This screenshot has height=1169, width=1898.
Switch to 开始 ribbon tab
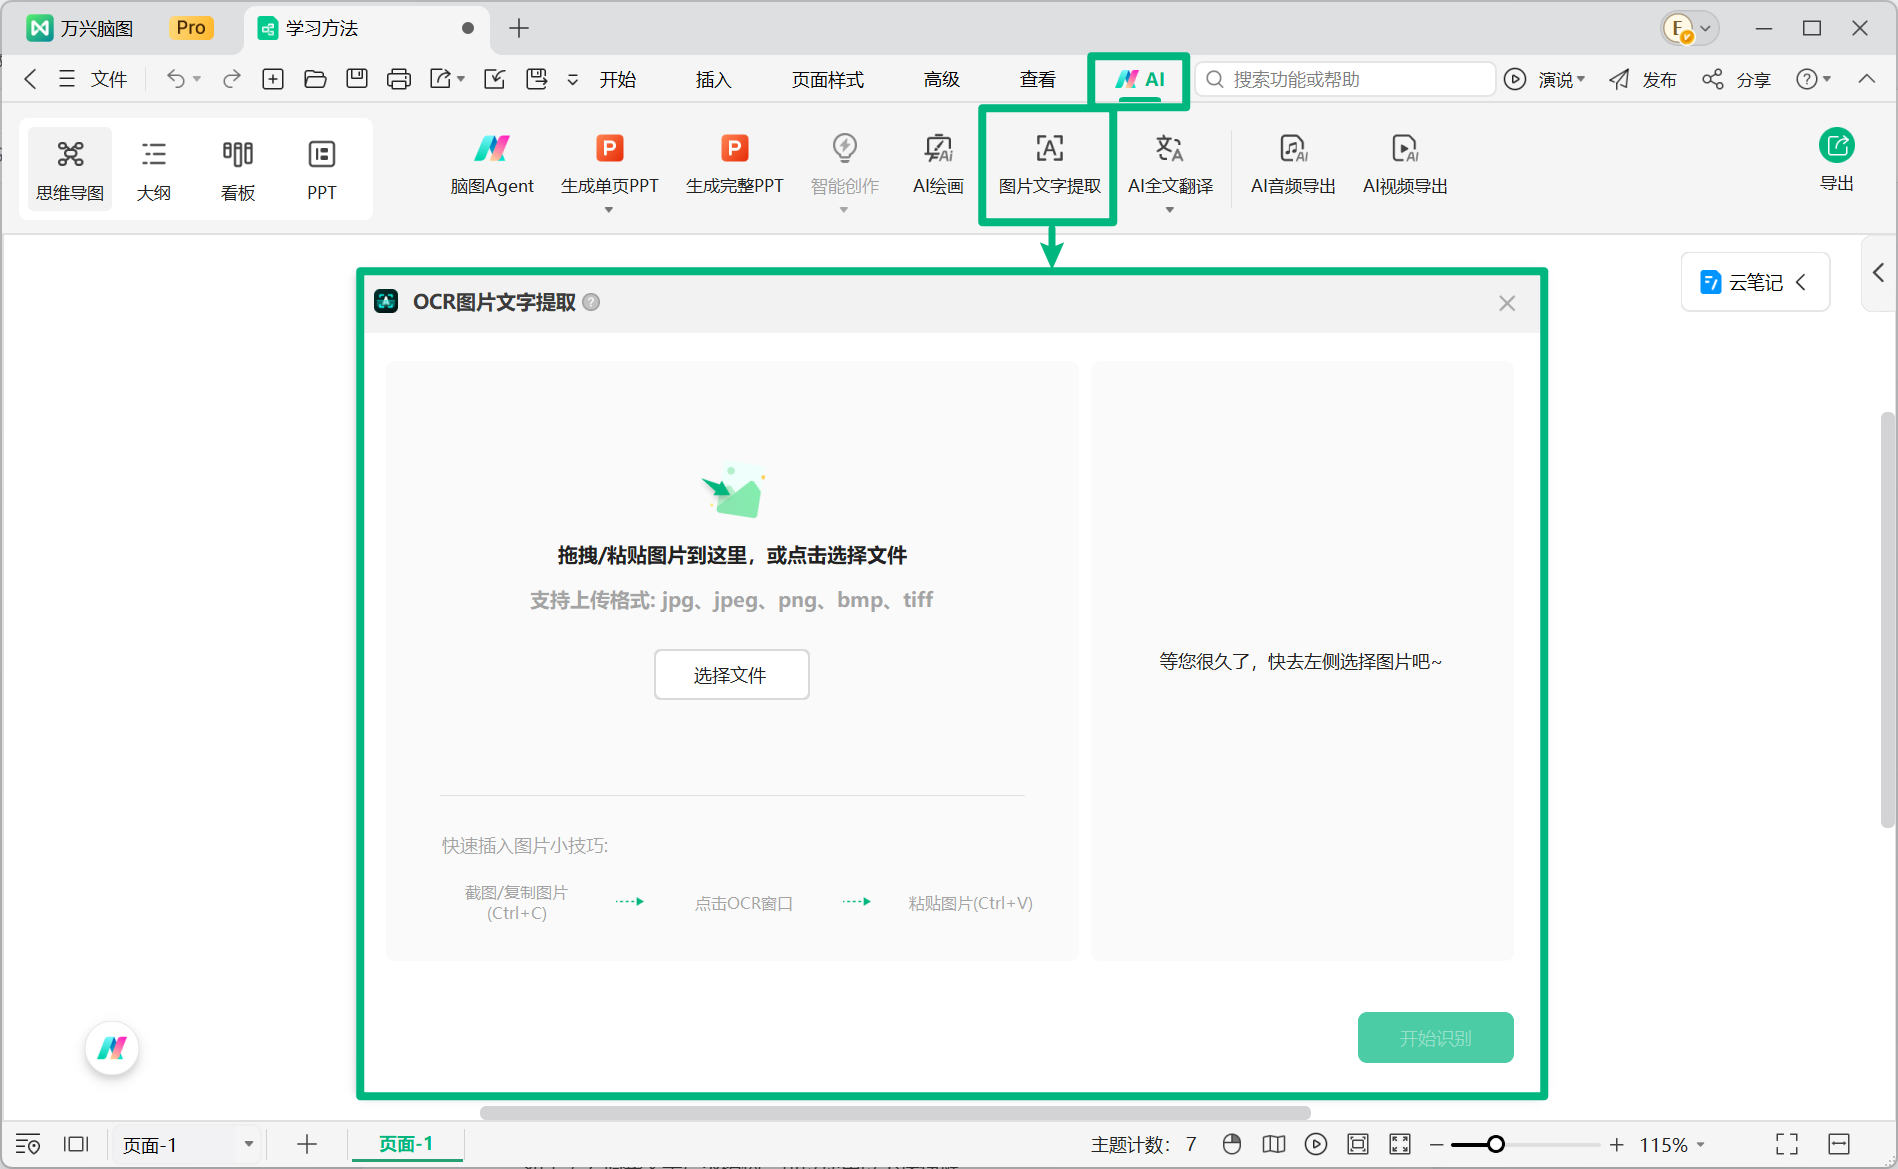pos(618,80)
